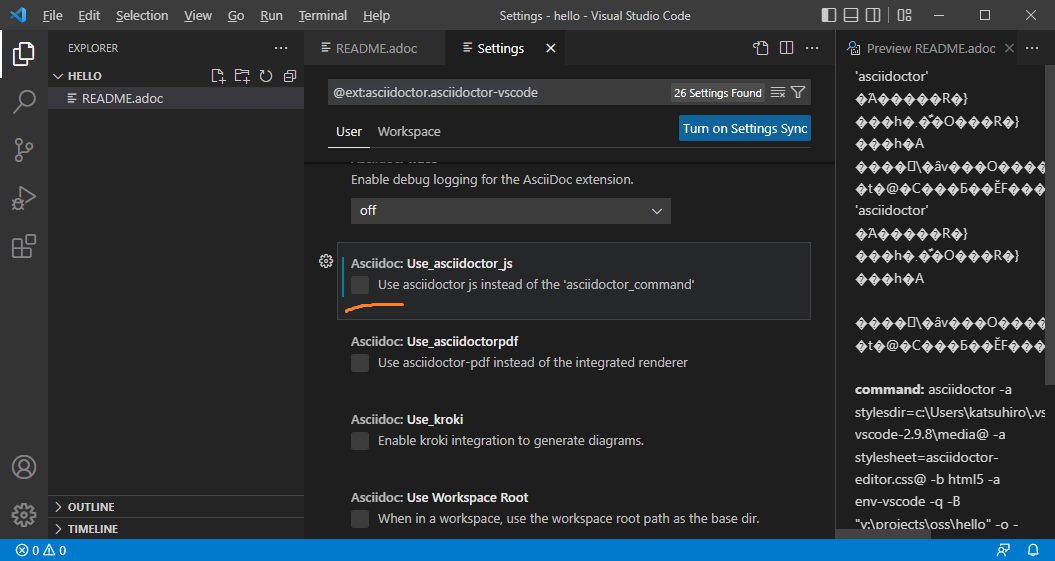Open the Edit menu

89,15
